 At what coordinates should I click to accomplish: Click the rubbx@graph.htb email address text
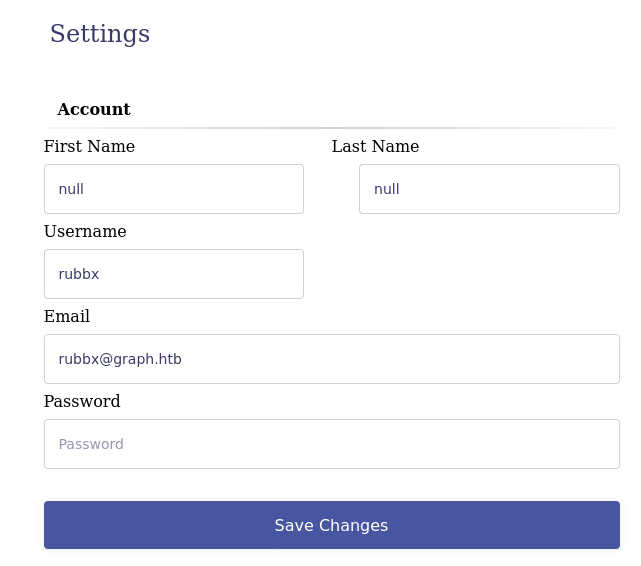coord(120,359)
